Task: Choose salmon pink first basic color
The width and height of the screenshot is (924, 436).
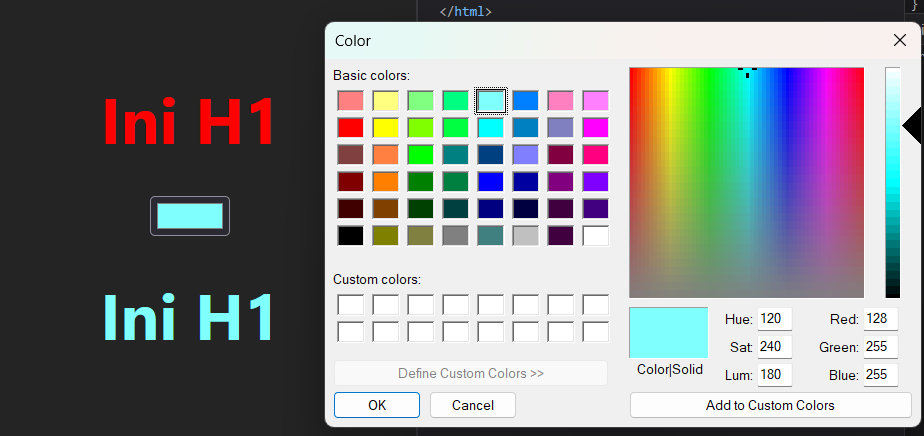Action: [351, 101]
